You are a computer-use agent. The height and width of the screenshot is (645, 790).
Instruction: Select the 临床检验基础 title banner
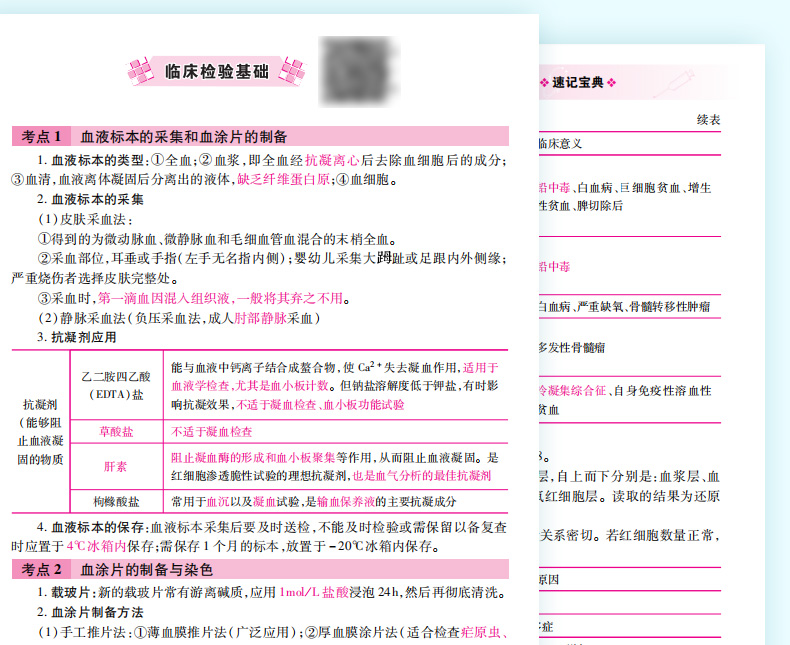[x=217, y=70]
